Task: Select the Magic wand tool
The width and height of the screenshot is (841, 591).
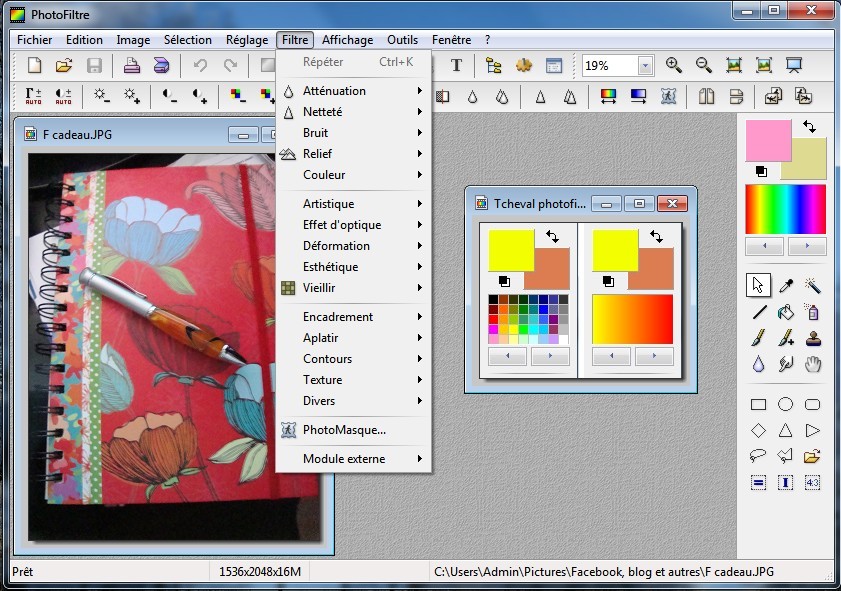Action: tap(813, 285)
